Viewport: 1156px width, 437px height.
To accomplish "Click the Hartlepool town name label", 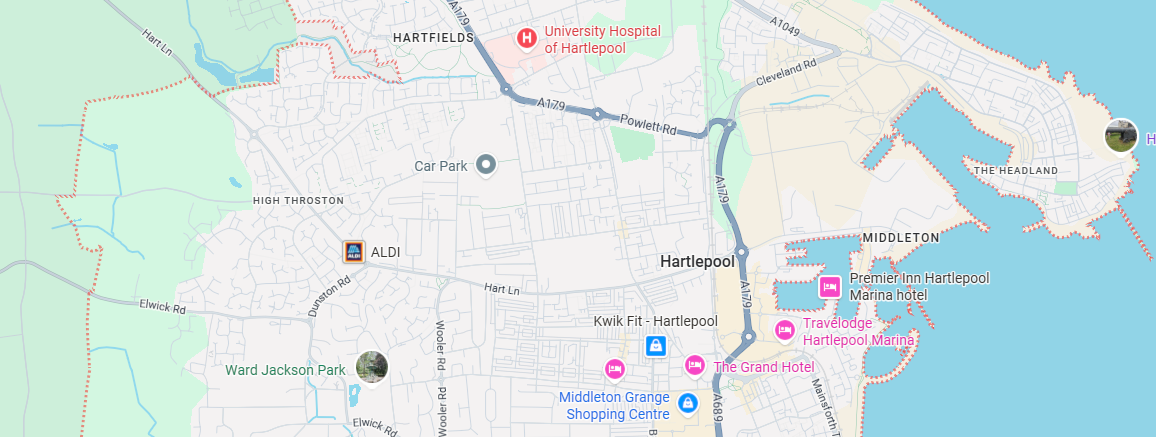I will click(697, 262).
